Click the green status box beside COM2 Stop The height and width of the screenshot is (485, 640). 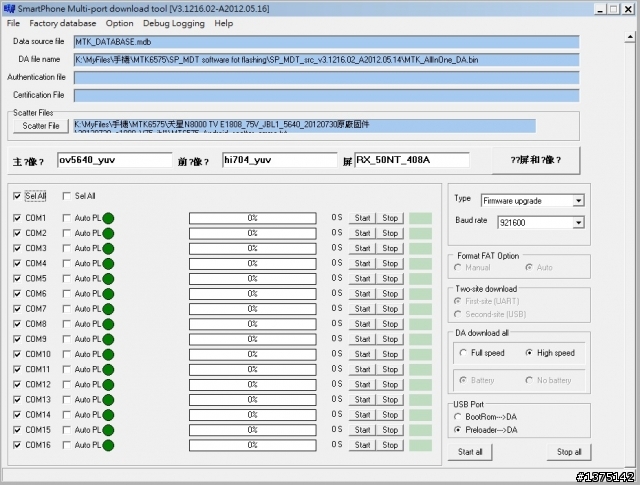tap(420, 233)
